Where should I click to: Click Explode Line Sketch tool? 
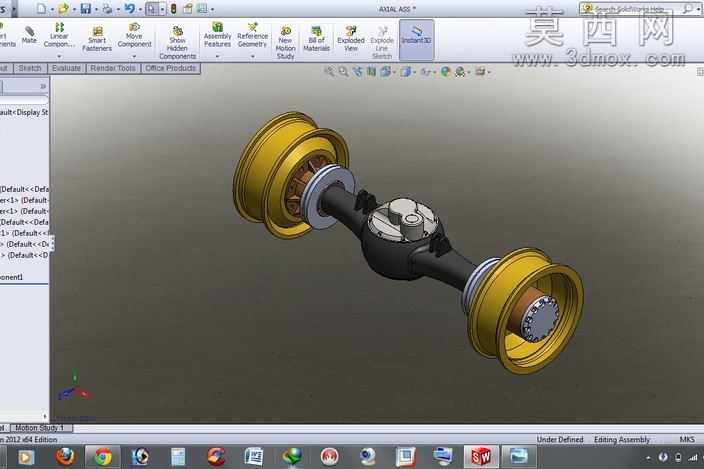click(382, 43)
